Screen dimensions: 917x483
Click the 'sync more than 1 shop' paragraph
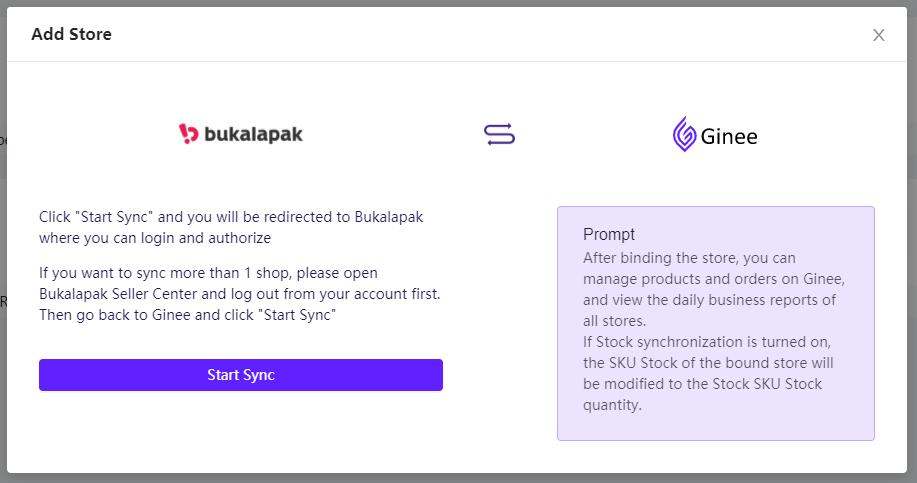pos(240,294)
